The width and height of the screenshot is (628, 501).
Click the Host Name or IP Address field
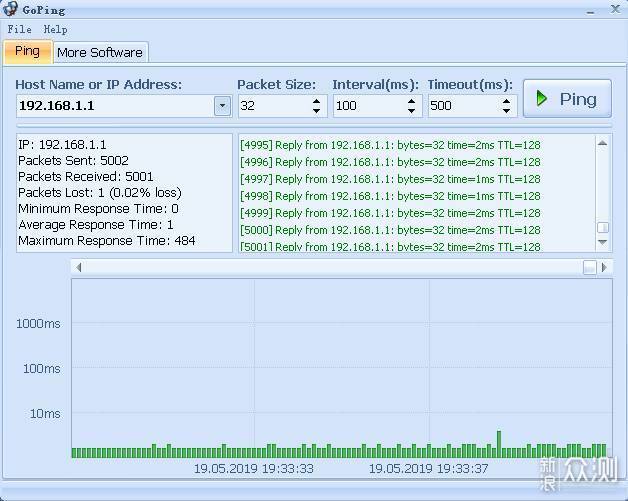[x=116, y=106]
